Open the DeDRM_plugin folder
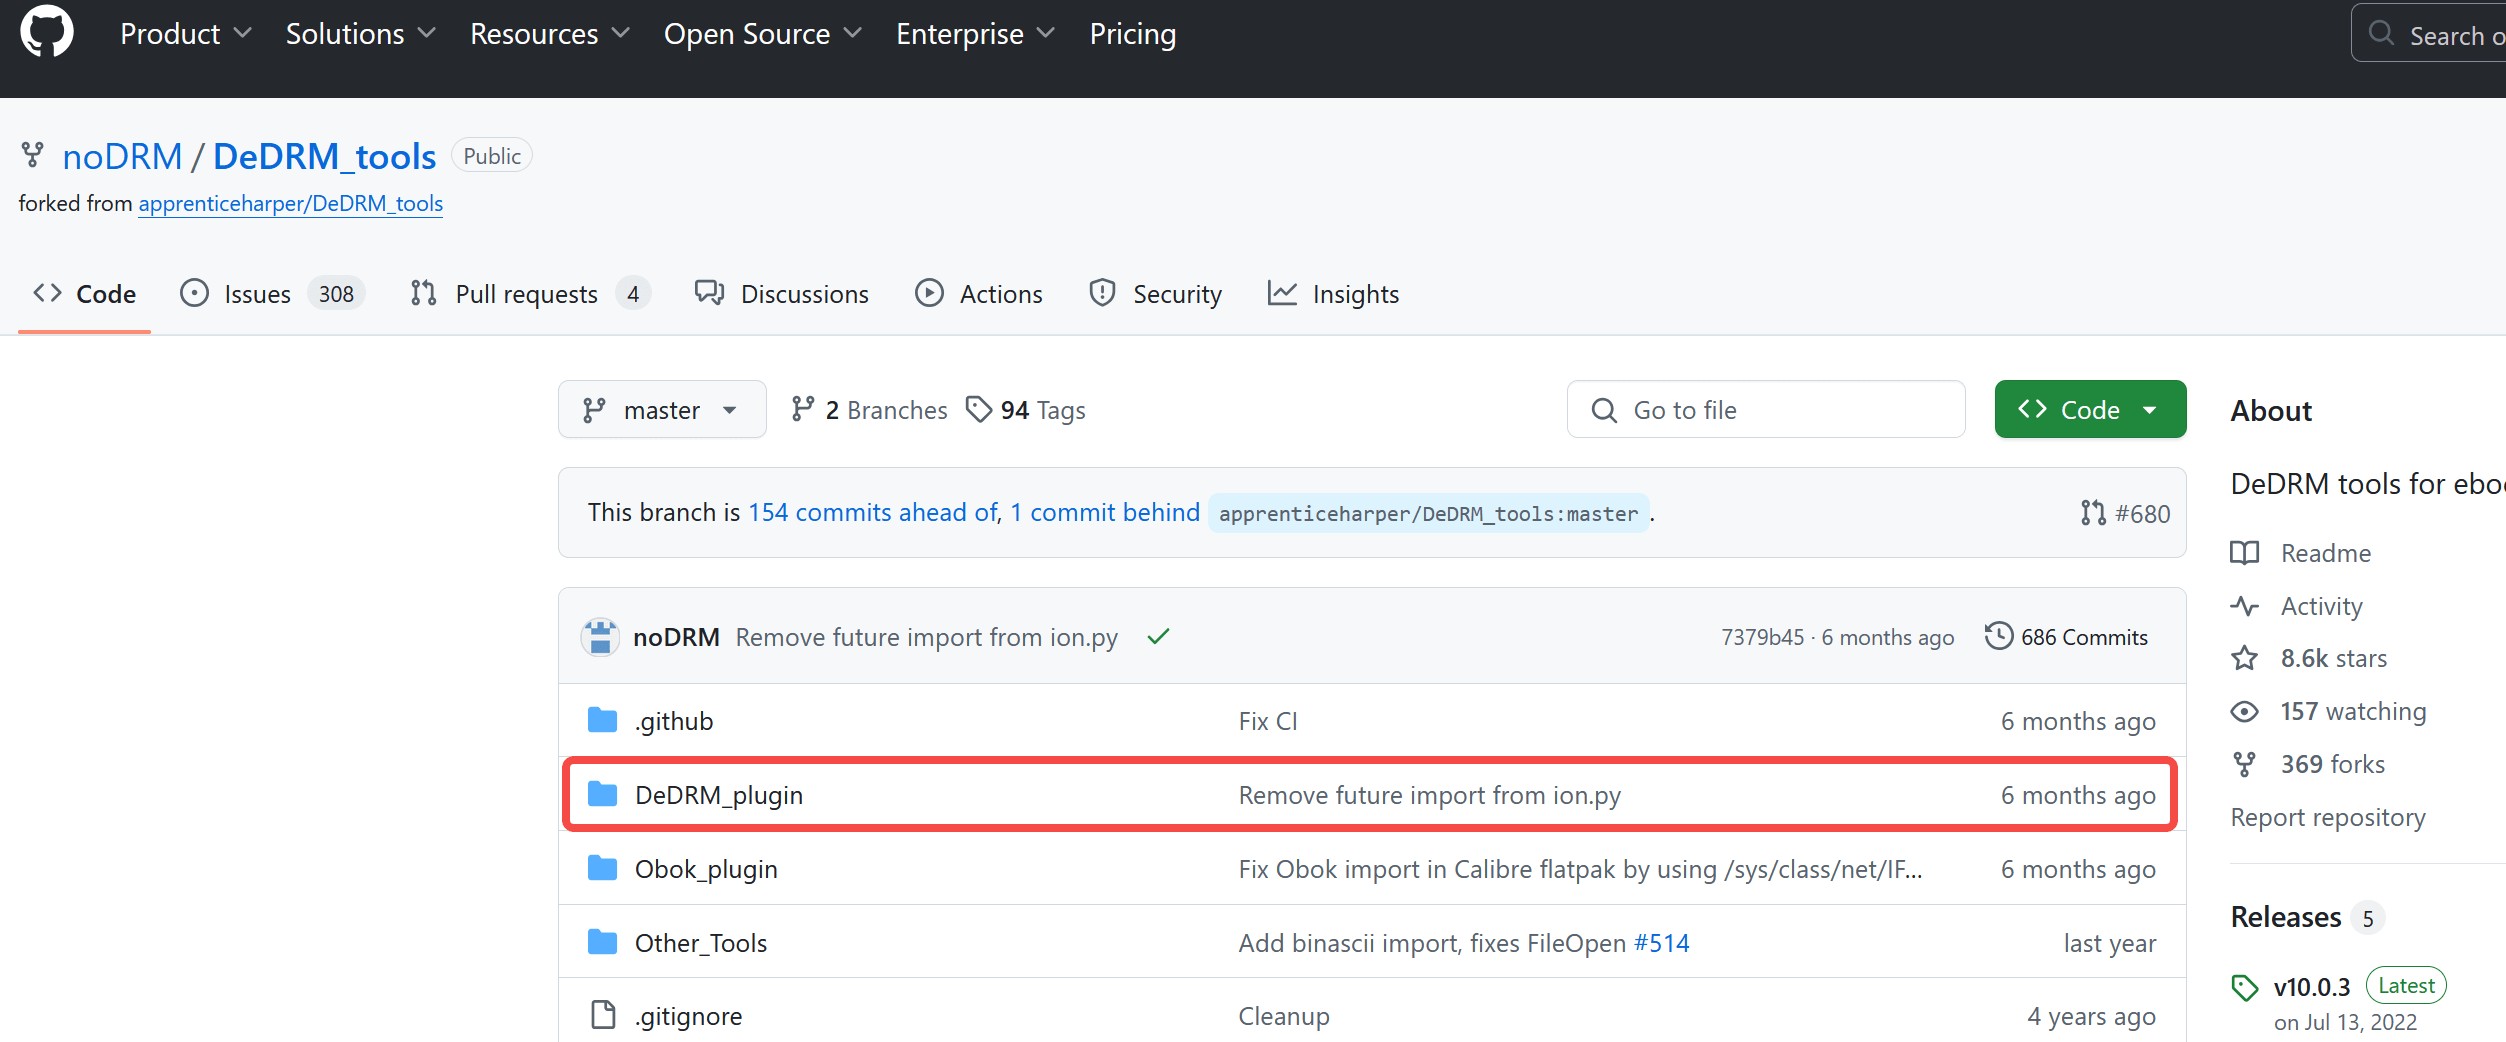Viewport: 2506px width, 1042px height. pyautogui.click(x=719, y=795)
